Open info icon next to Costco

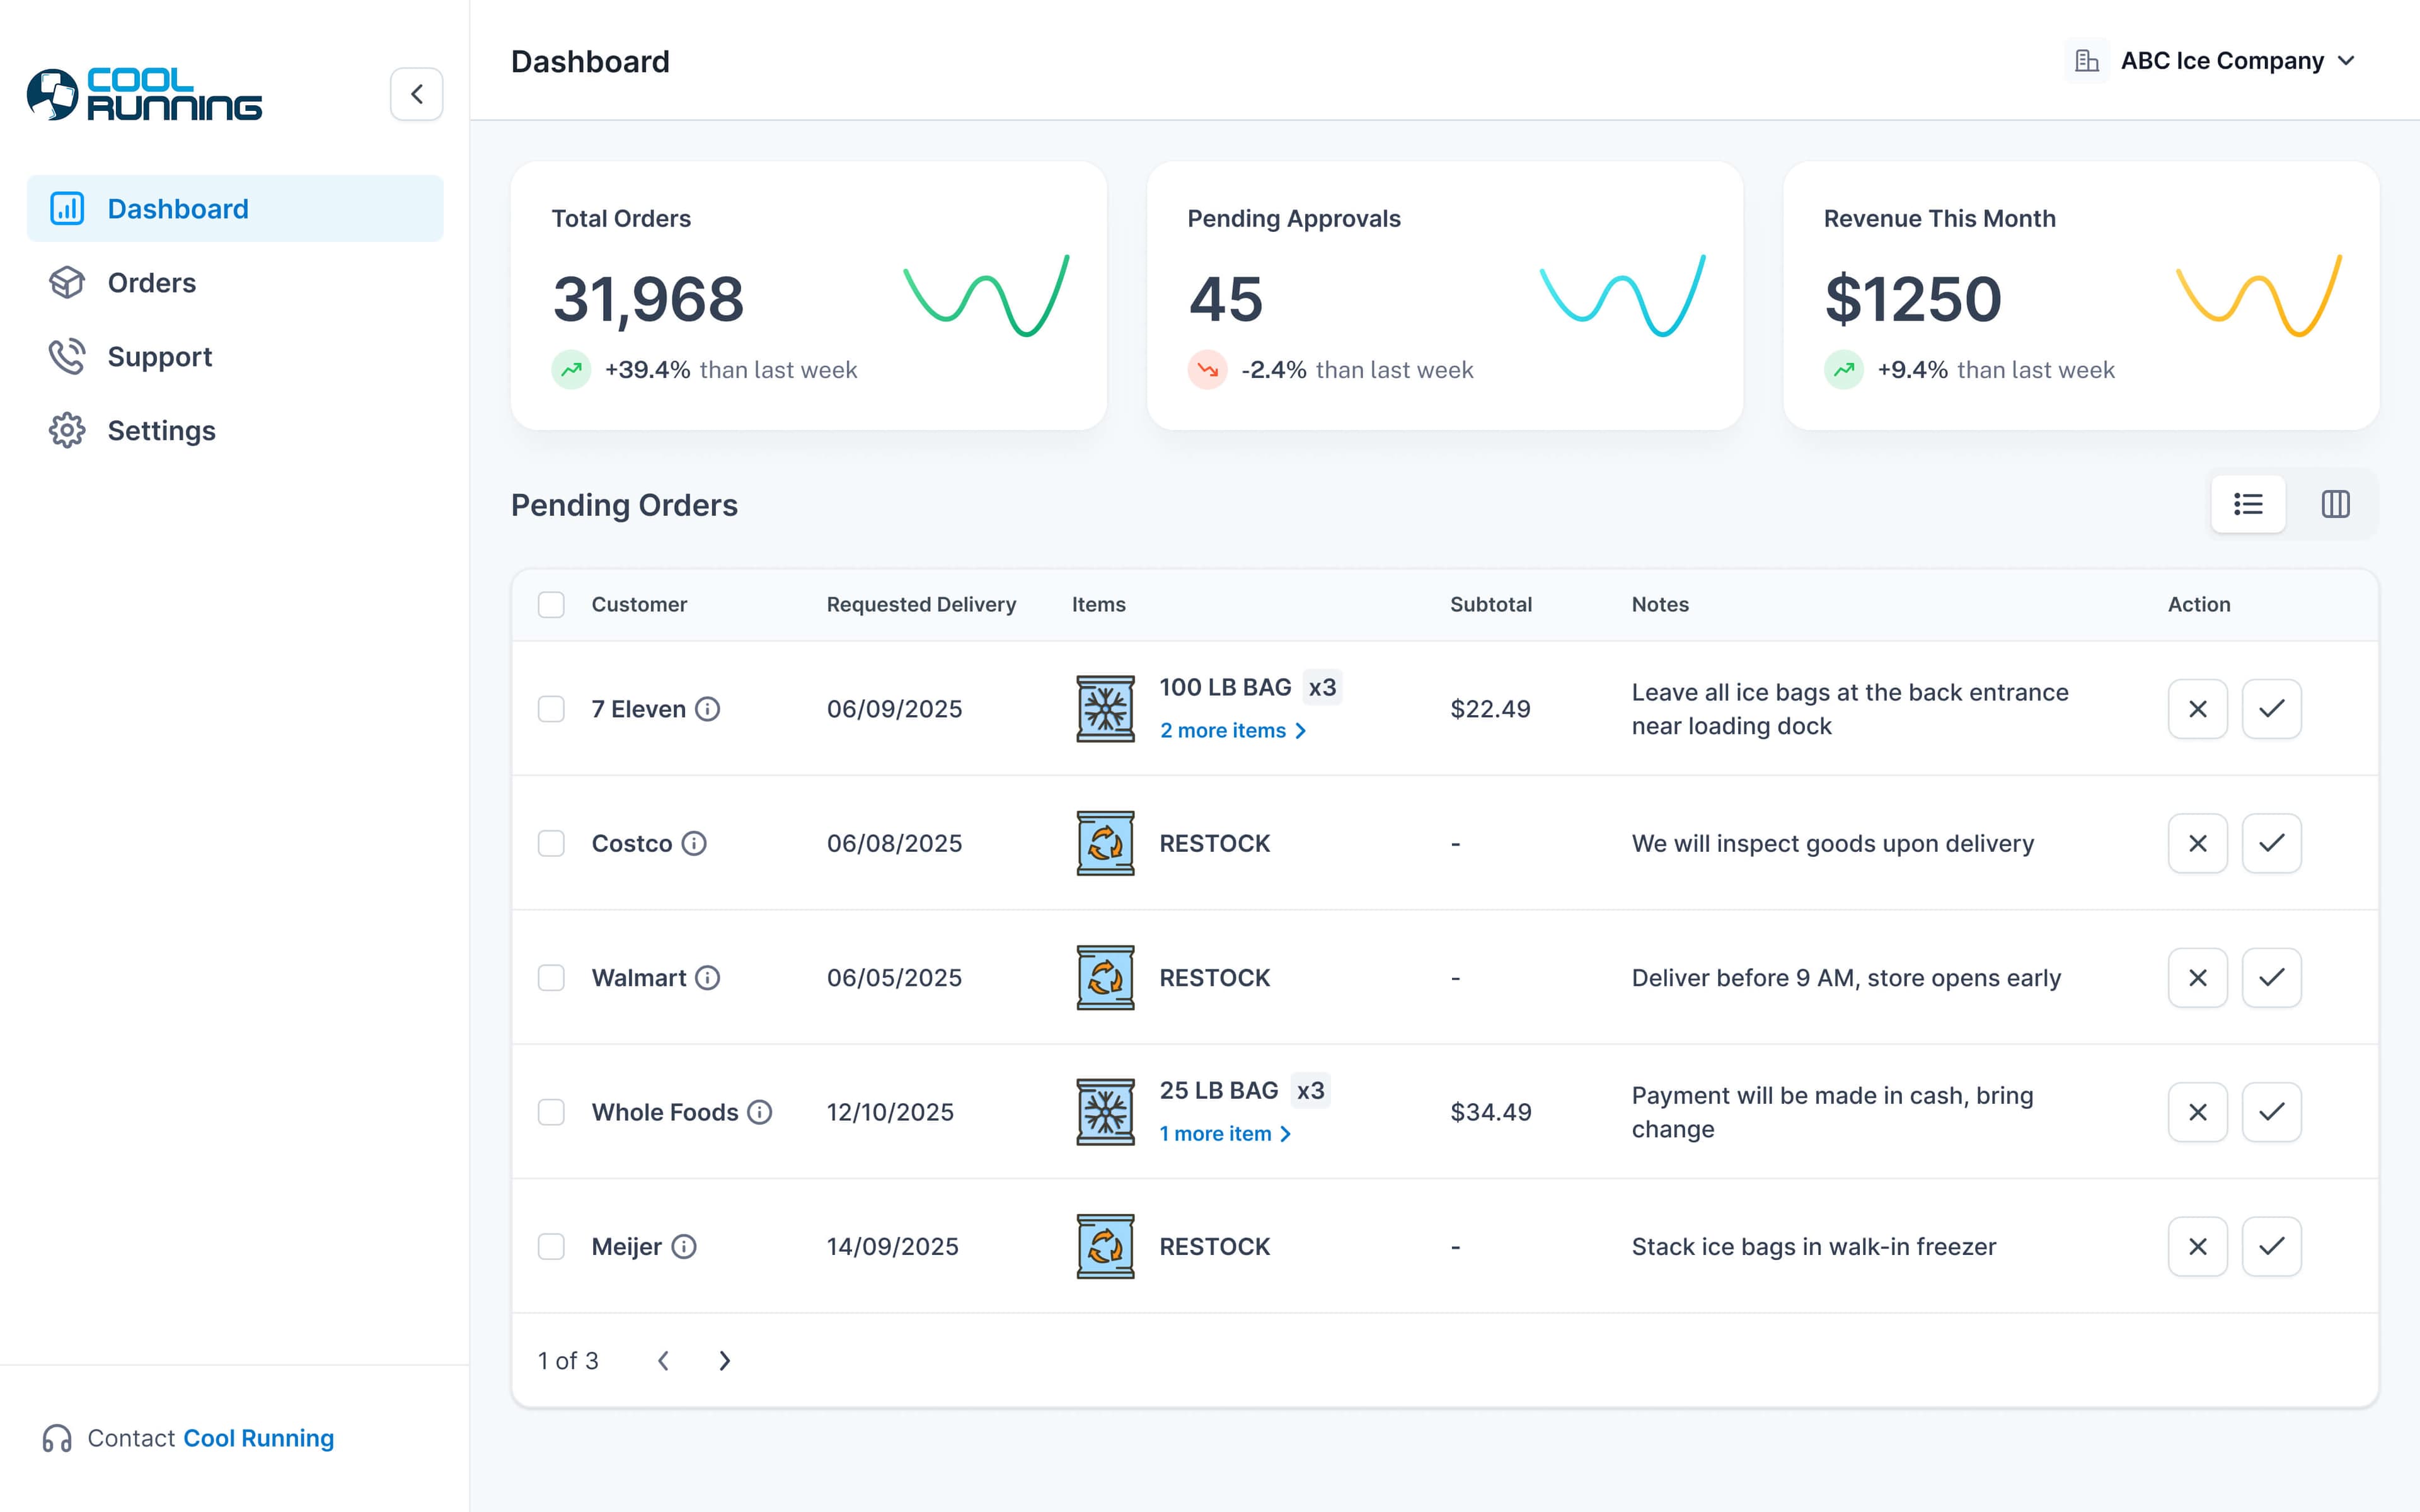tap(694, 843)
